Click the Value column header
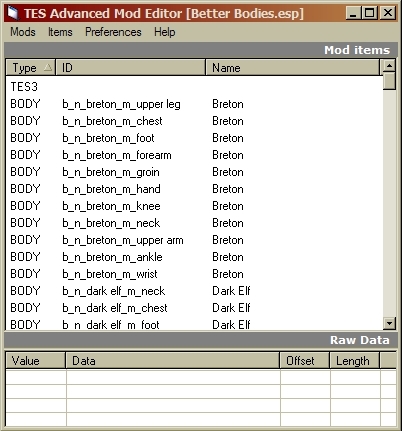402x431 pixels. tap(35, 361)
